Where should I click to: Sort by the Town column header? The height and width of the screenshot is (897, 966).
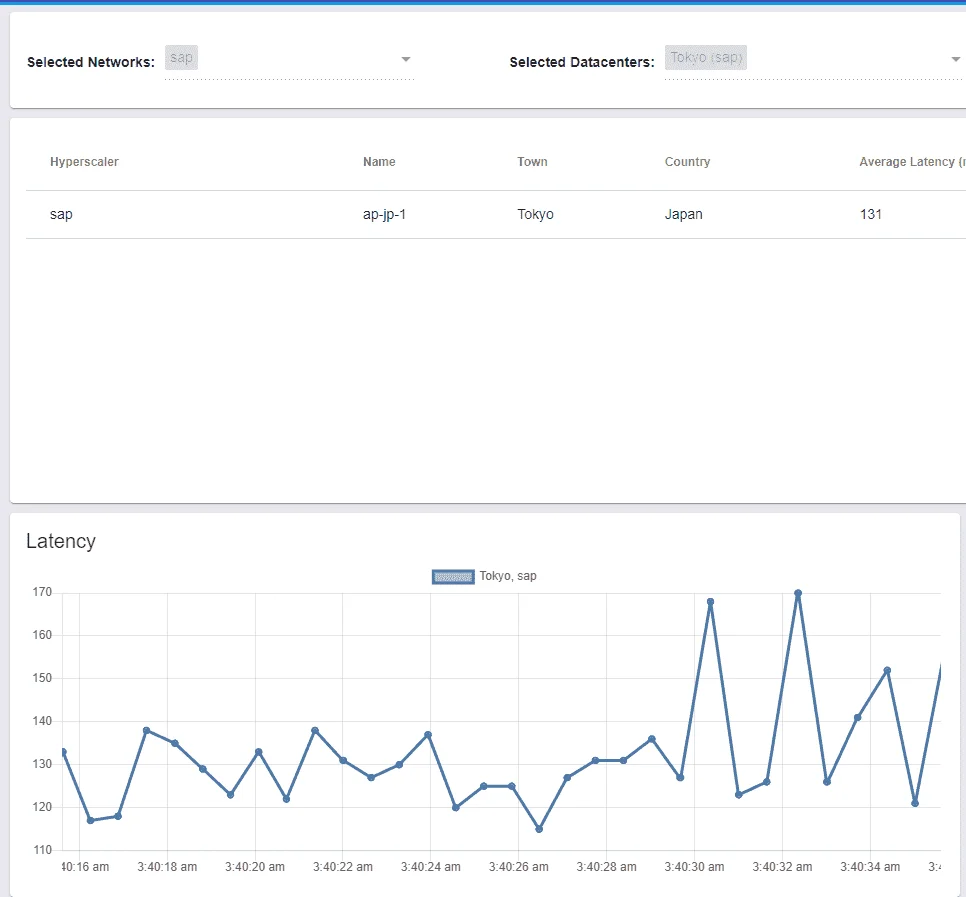click(x=532, y=161)
